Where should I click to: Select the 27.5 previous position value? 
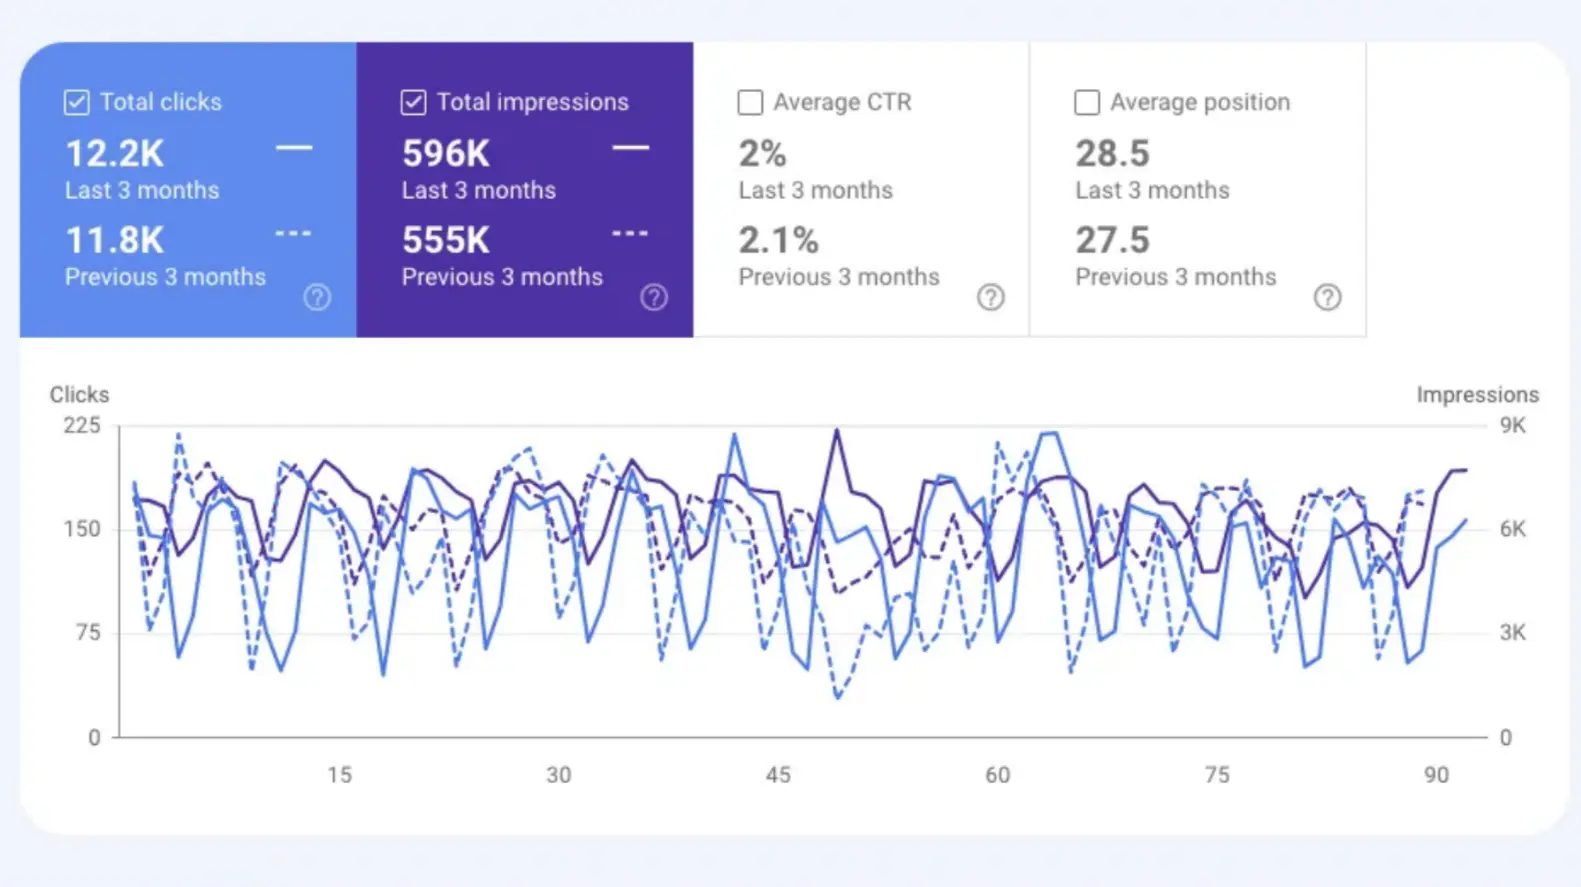1113,241
